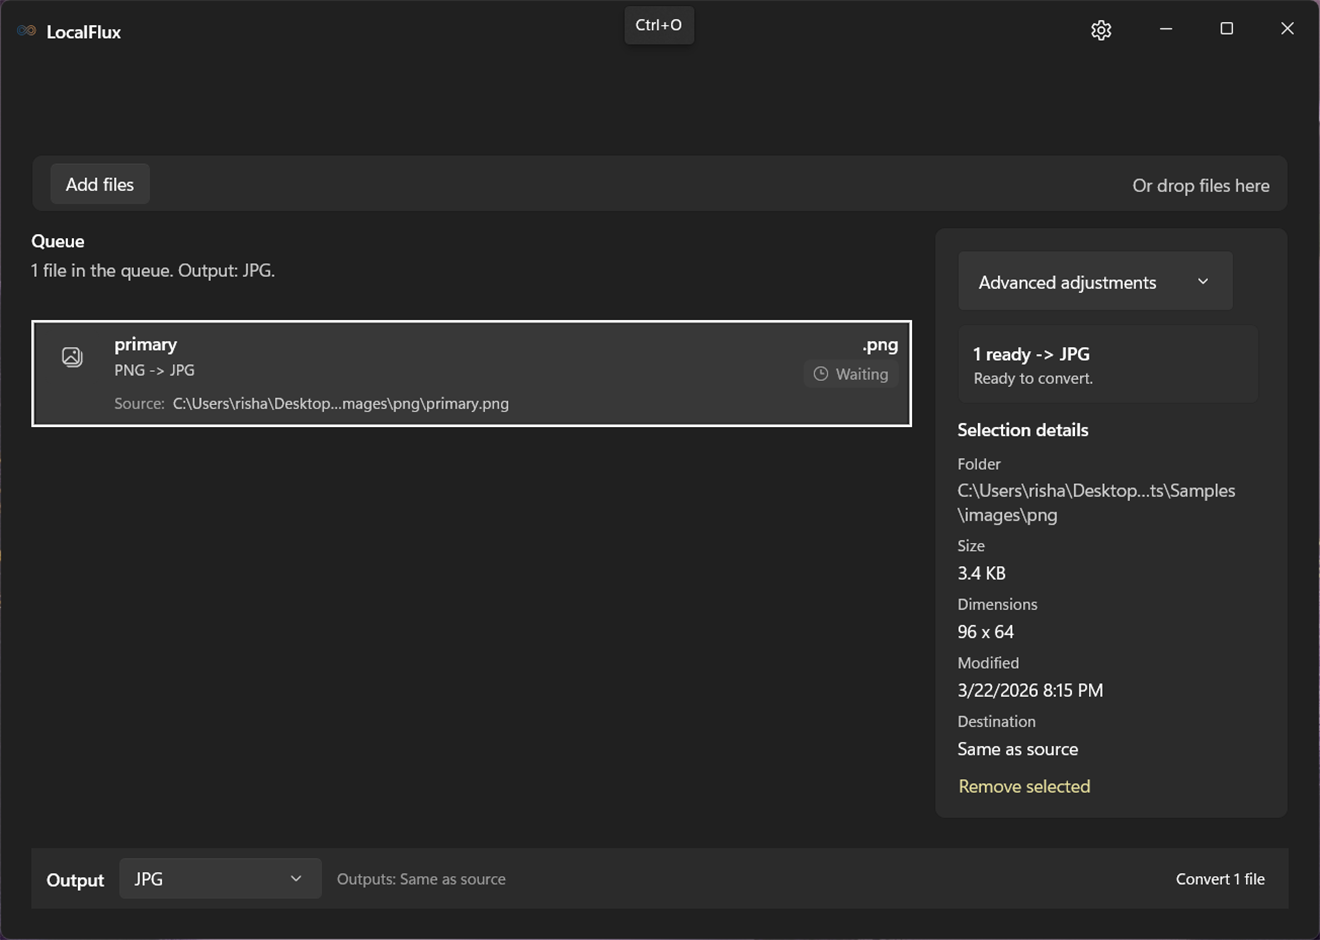Select the primary.png queue item
The width and height of the screenshot is (1320, 940).
click(x=471, y=373)
